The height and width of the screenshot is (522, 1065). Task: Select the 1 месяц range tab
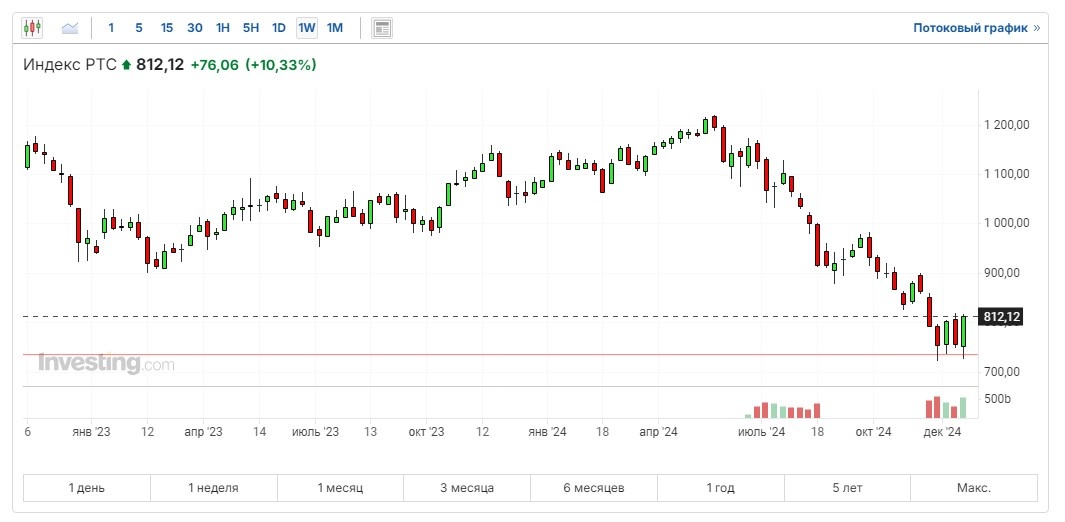pyautogui.click(x=340, y=488)
